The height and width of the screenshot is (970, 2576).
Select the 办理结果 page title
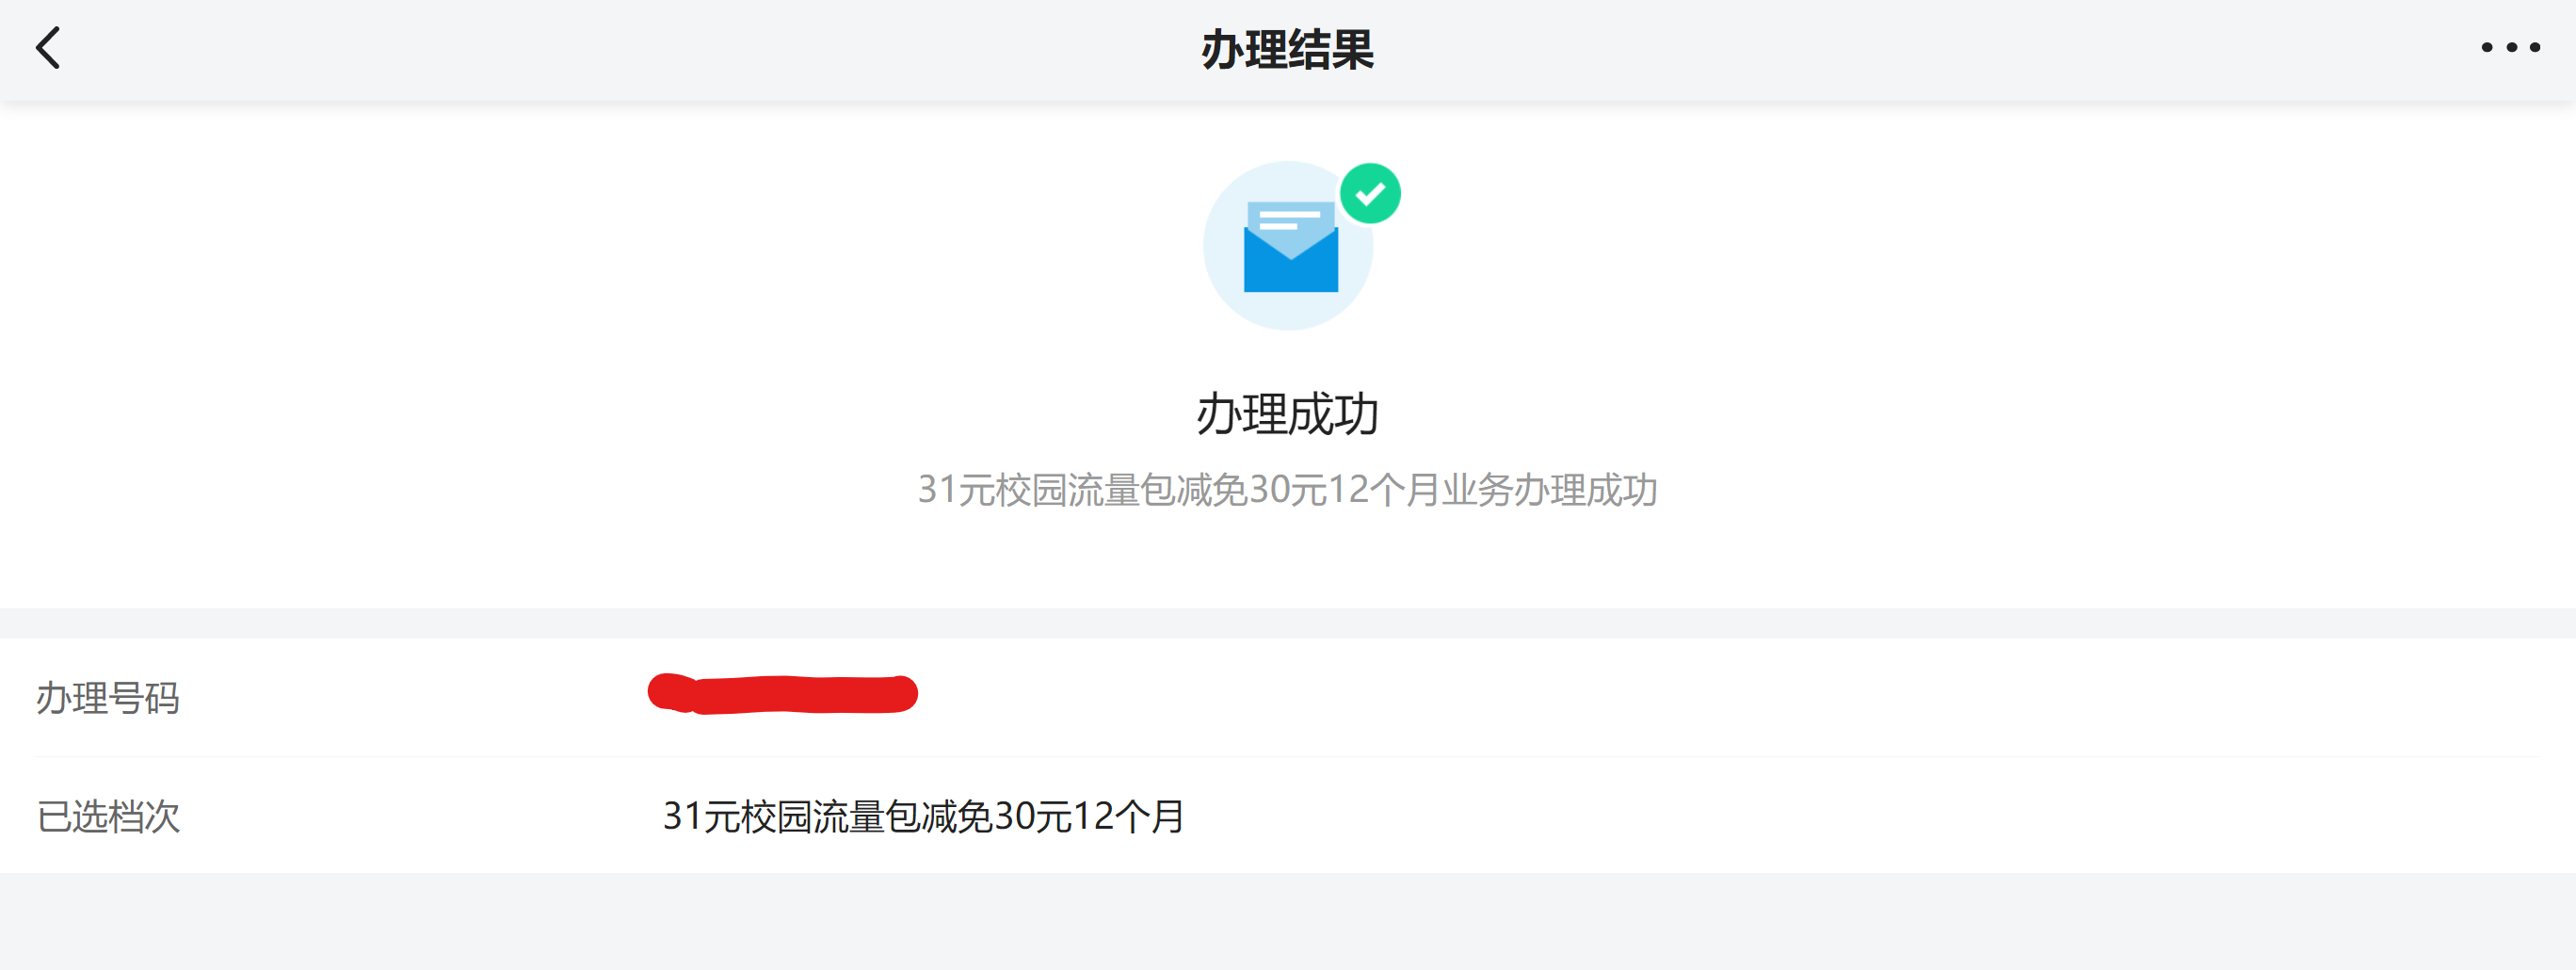point(1288,49)
